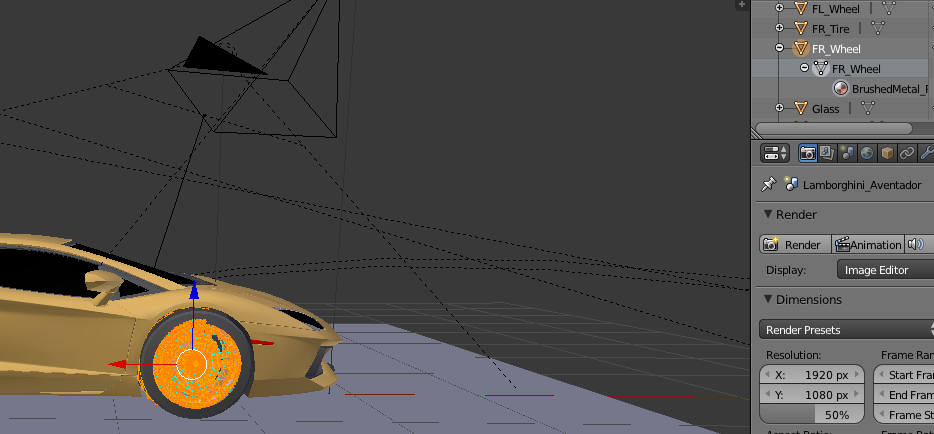Click the FR_Wheel child mesh icon
The height and width of the screenshot is (434, 934).
click(821, 68)
